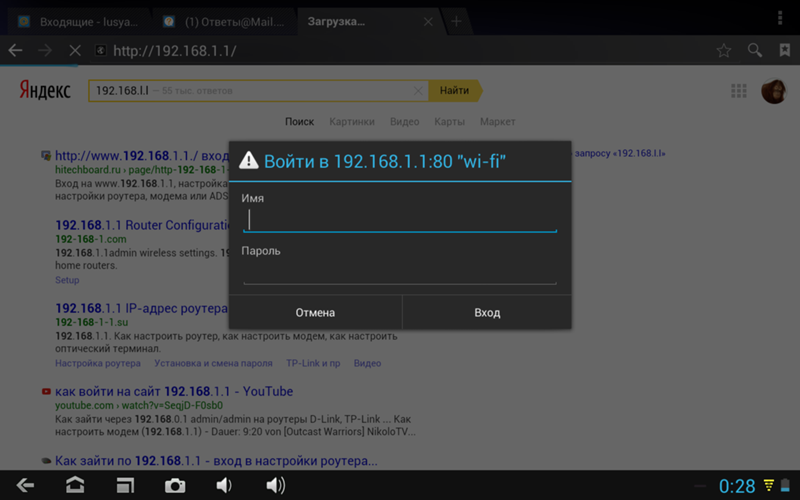
Task: Tap the Android back navigation button
Action: [x=25, y=485]
